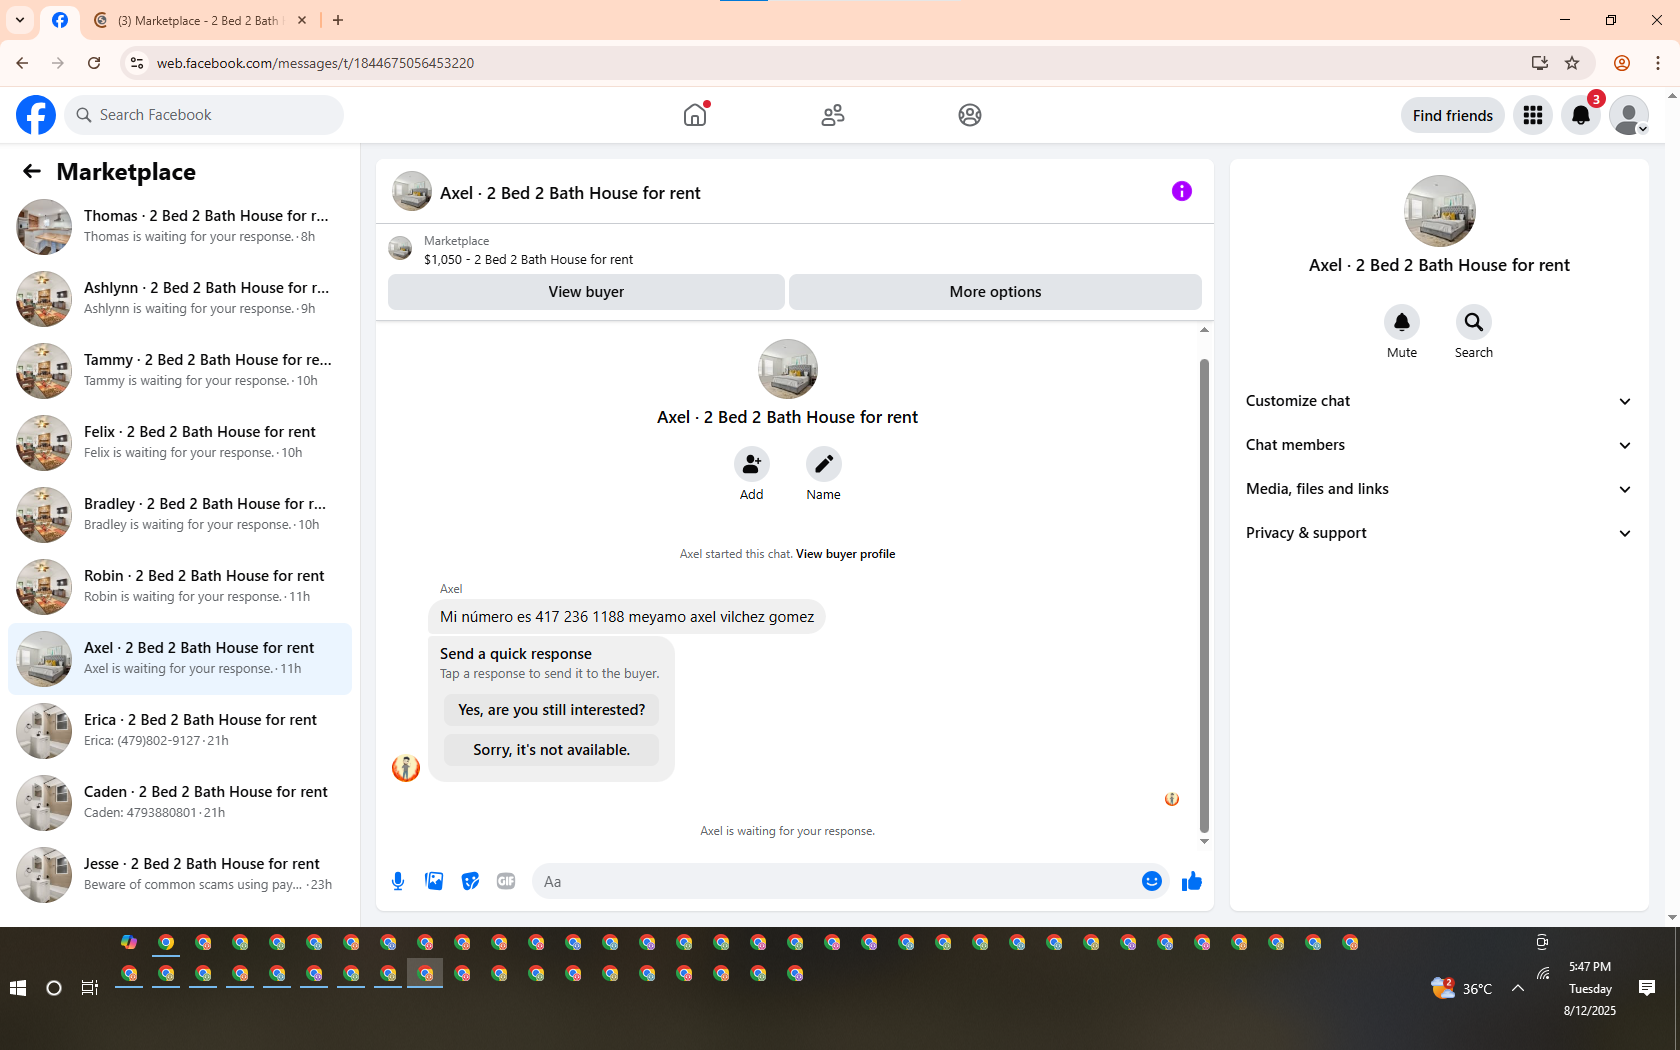
Task: Click listing thumbnail in right panel
Action: click(1440, 211)
